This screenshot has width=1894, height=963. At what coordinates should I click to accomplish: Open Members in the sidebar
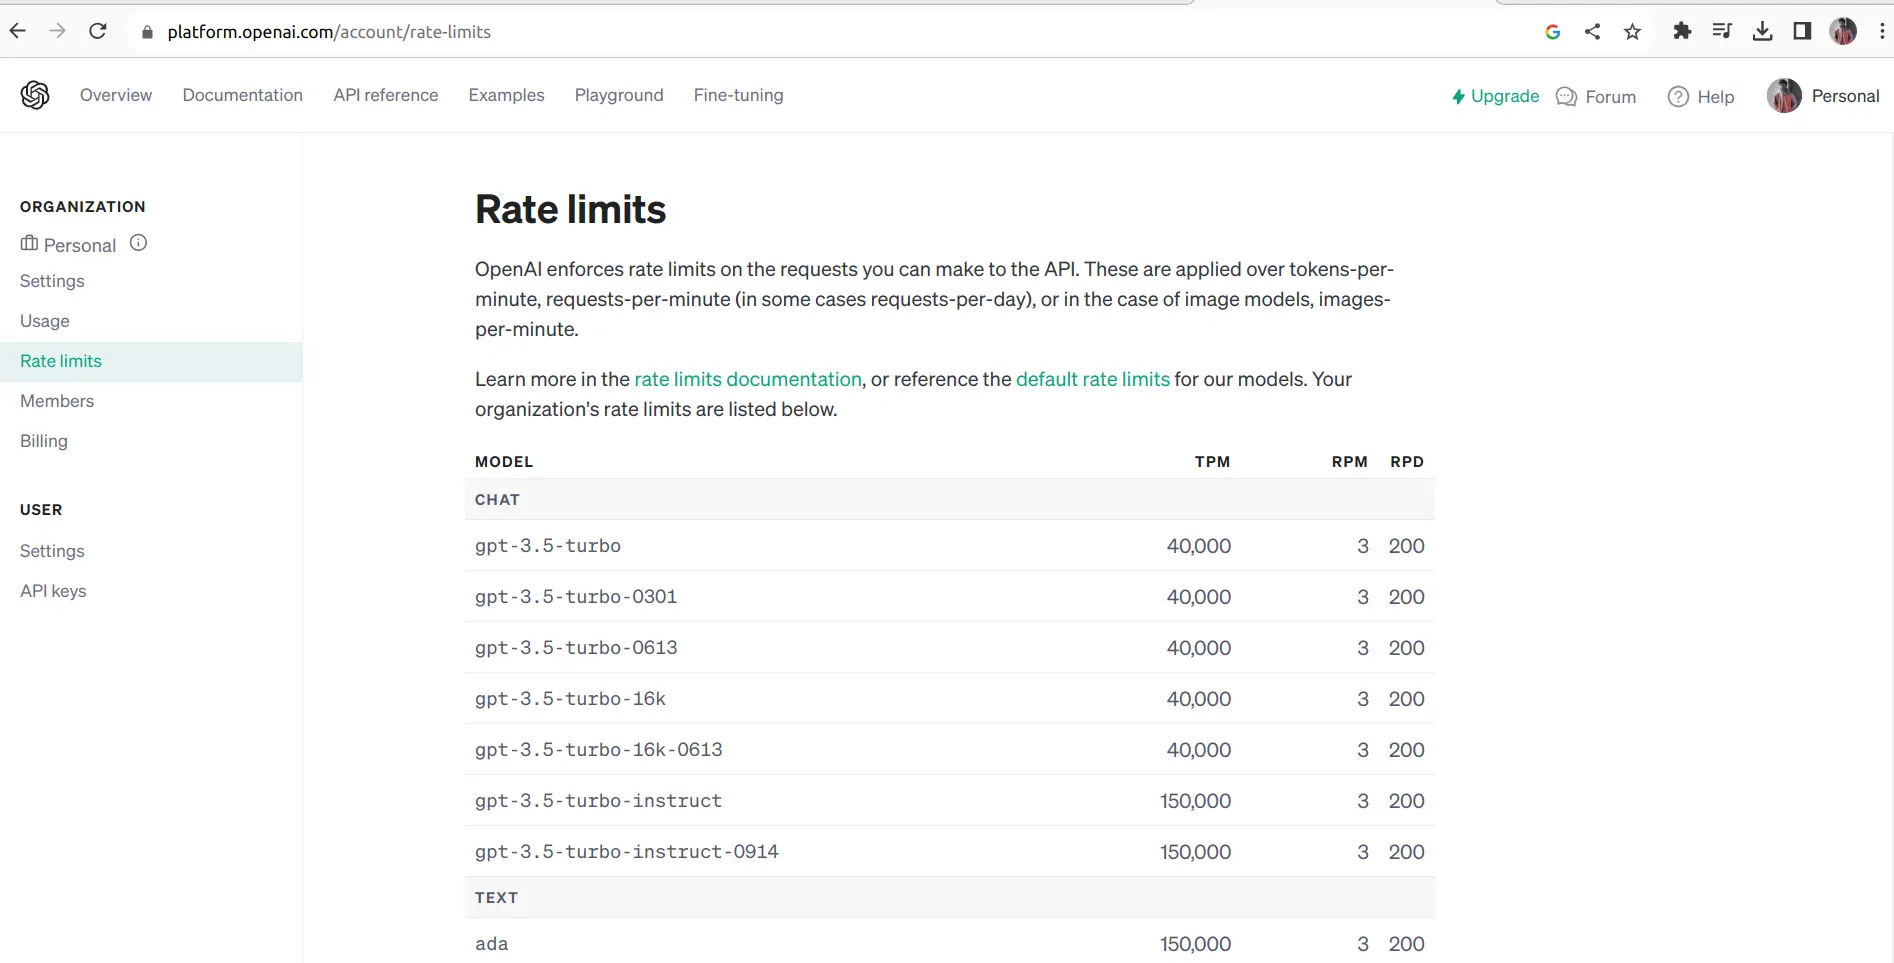coord(57,401)
